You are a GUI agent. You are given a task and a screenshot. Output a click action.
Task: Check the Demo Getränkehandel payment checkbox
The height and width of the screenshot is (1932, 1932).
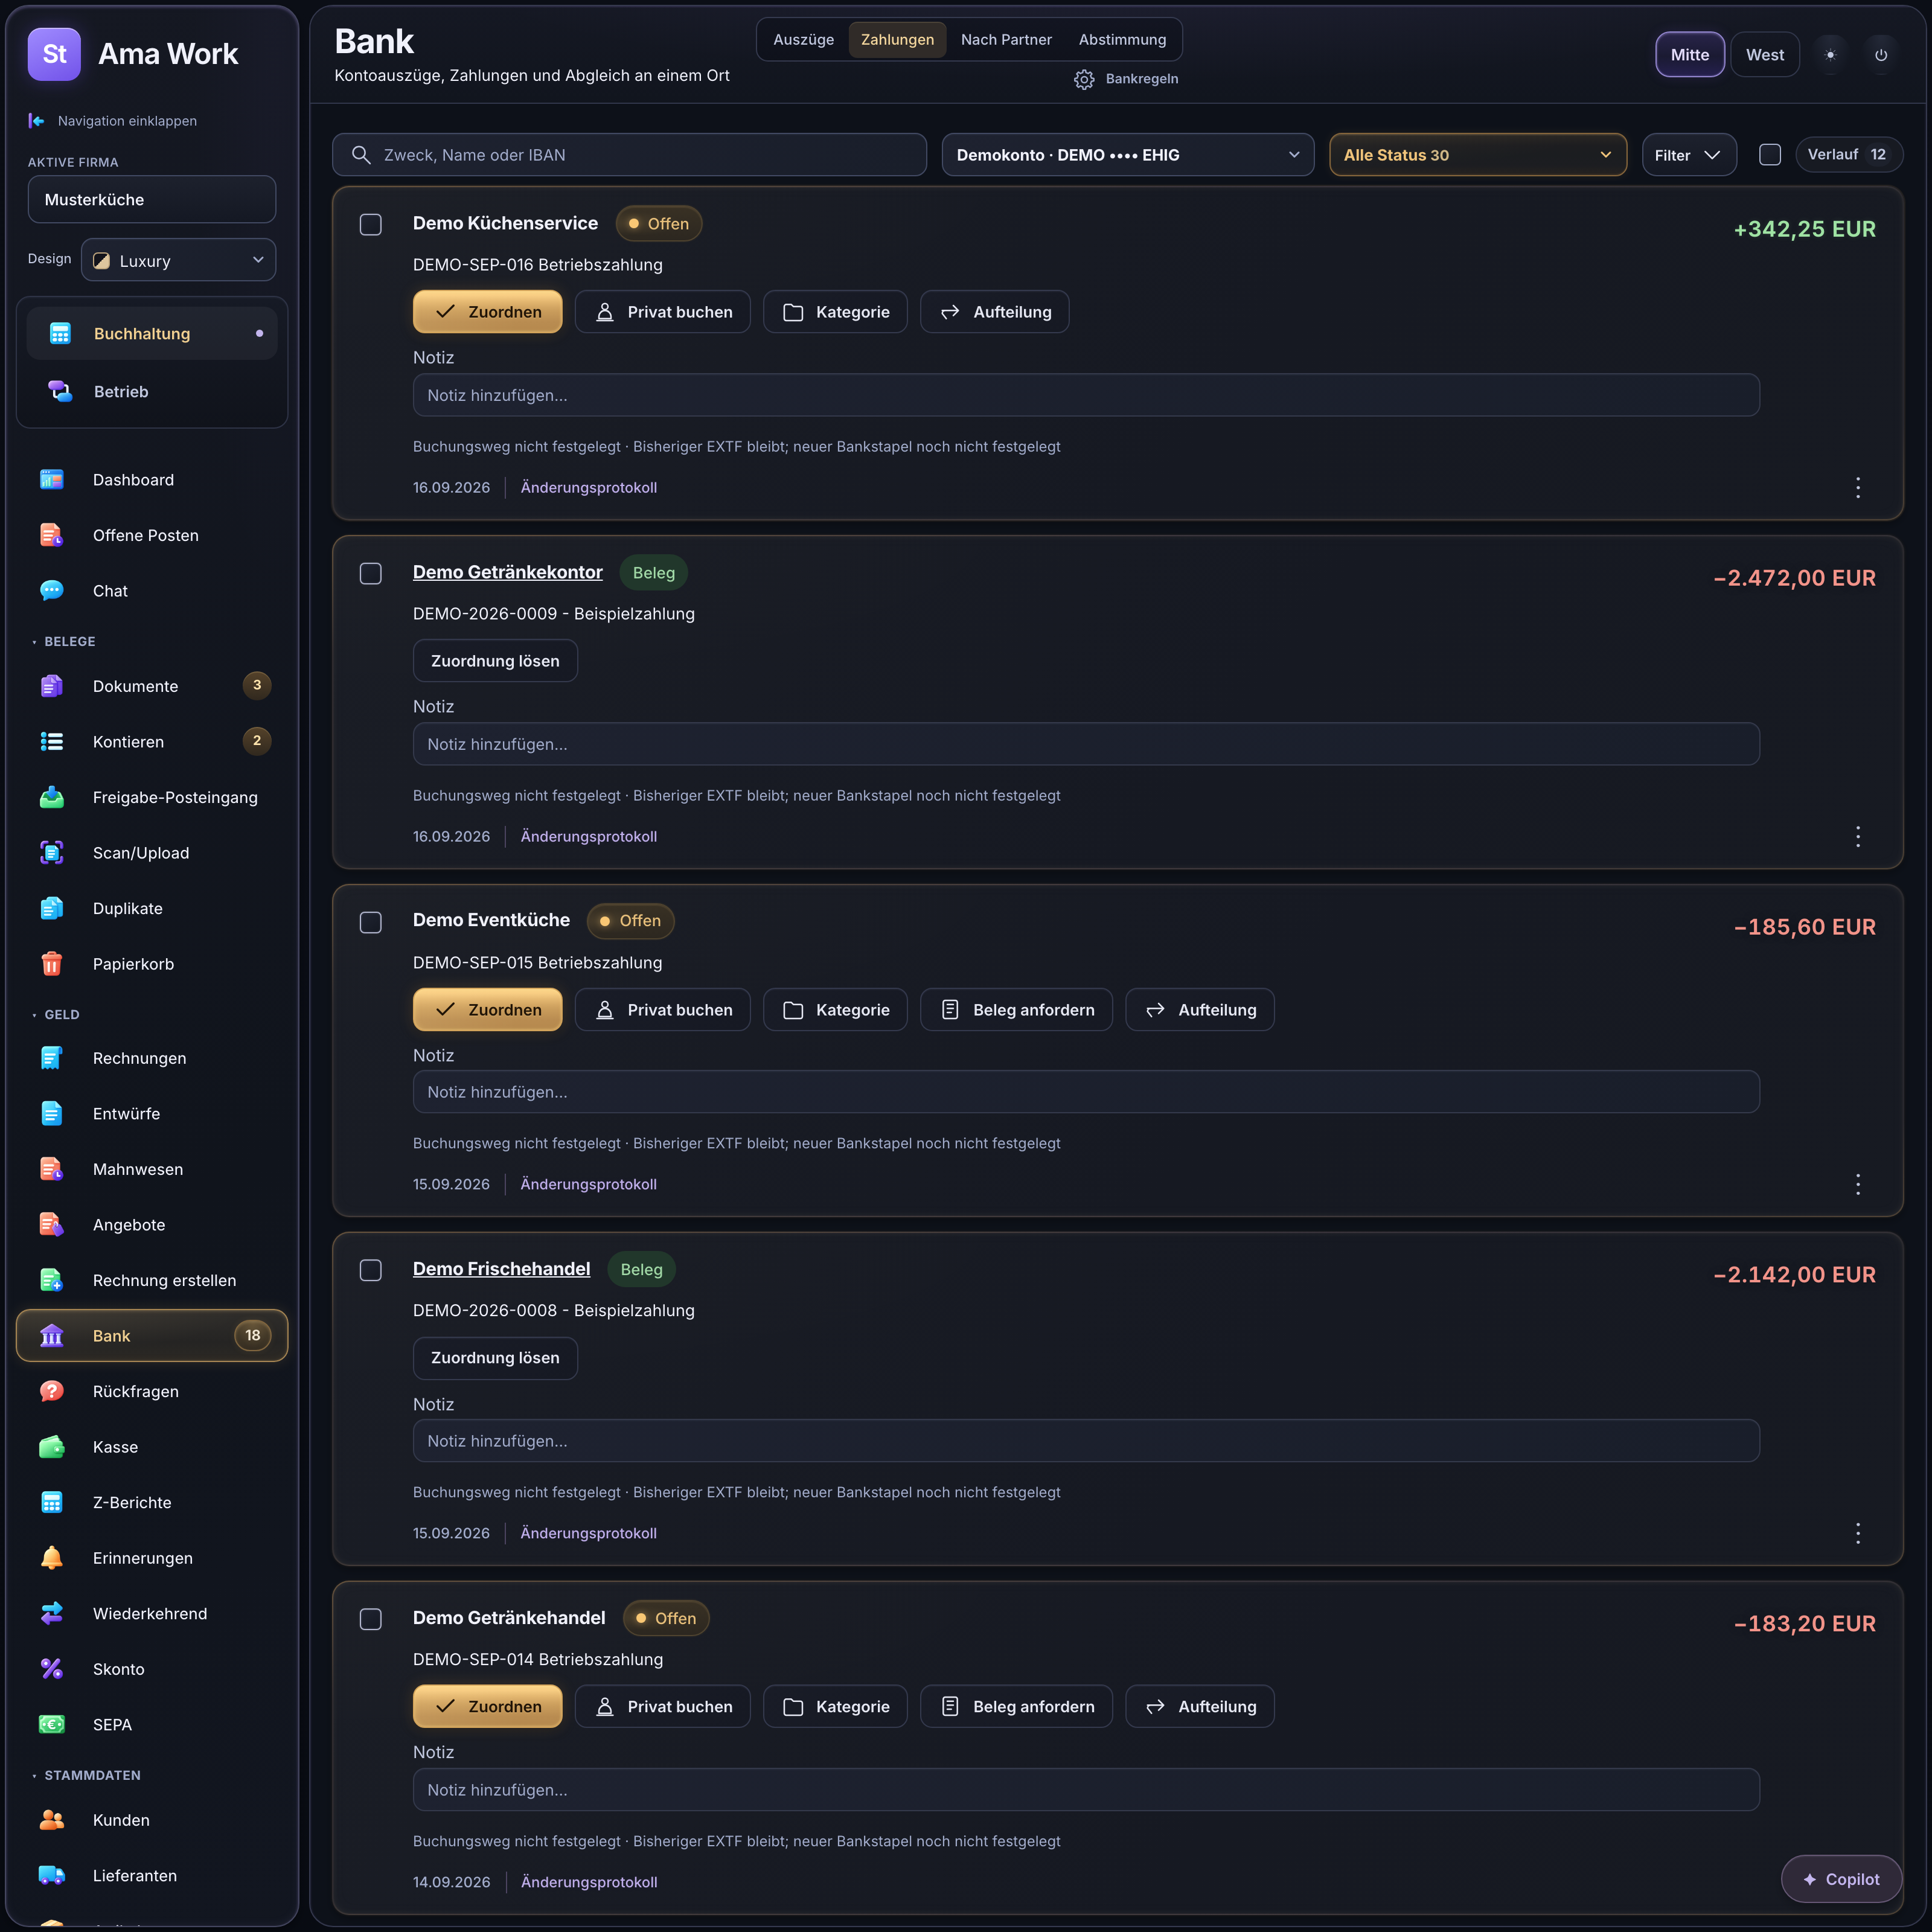click(371, 1619)
